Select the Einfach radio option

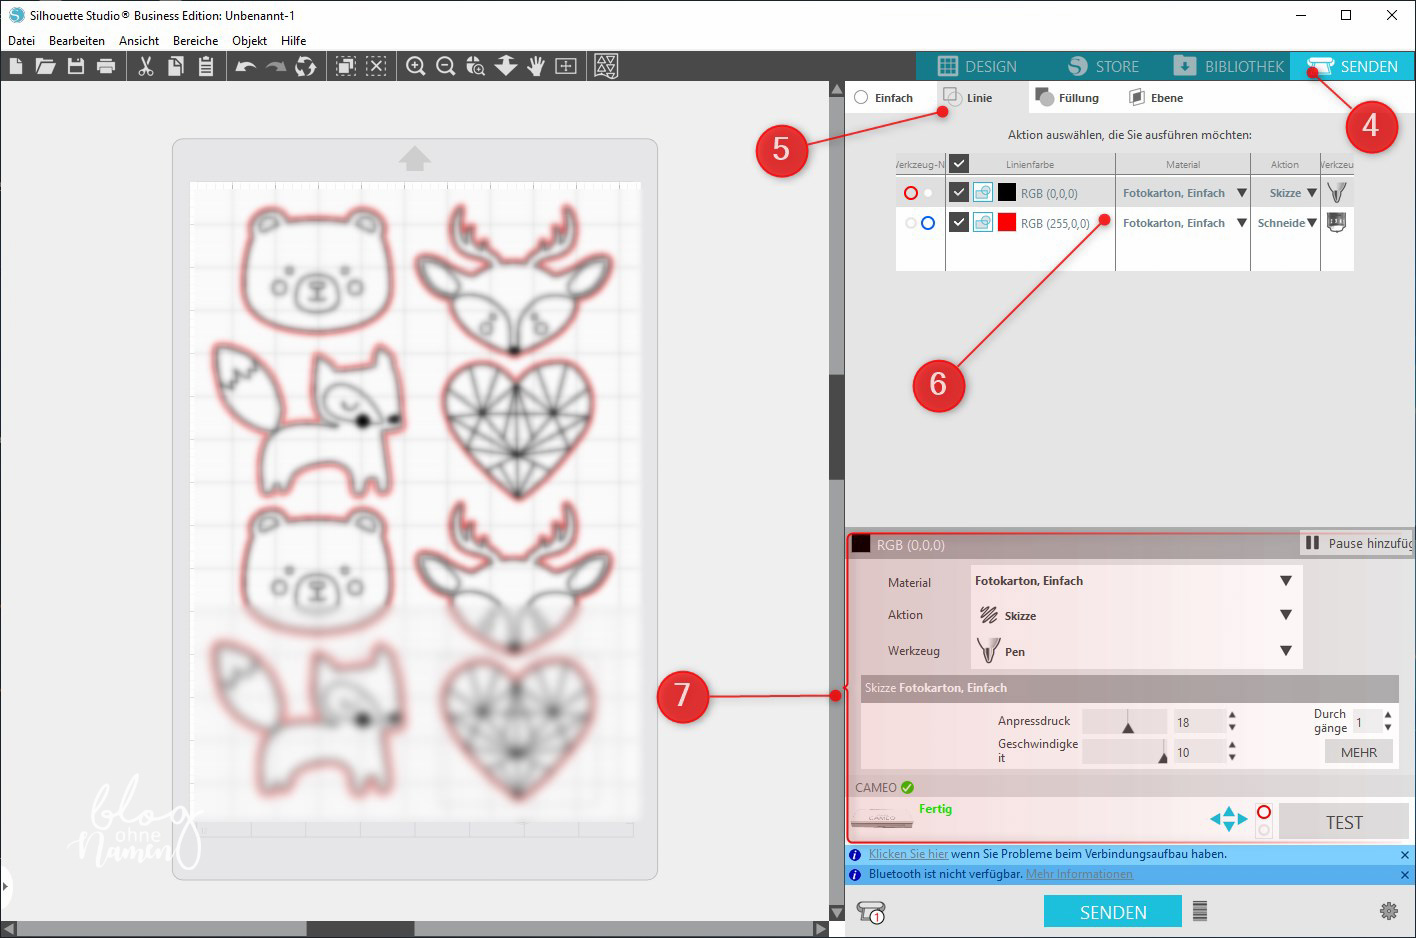point(861,98)
